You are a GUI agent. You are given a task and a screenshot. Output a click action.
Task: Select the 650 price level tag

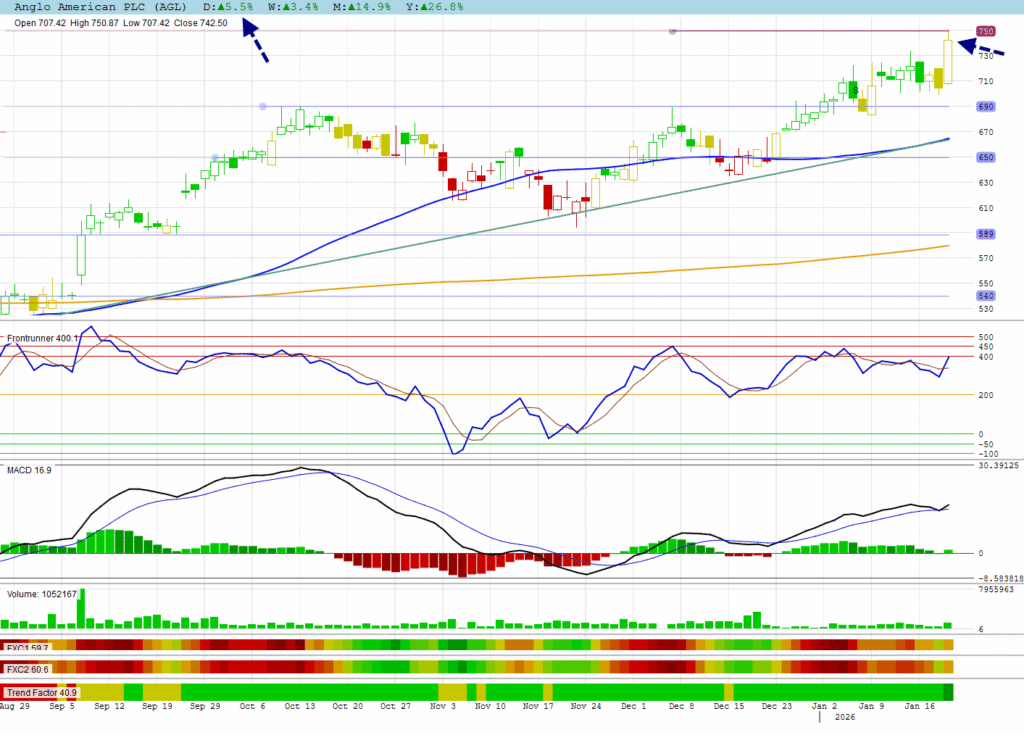point(985,158)
